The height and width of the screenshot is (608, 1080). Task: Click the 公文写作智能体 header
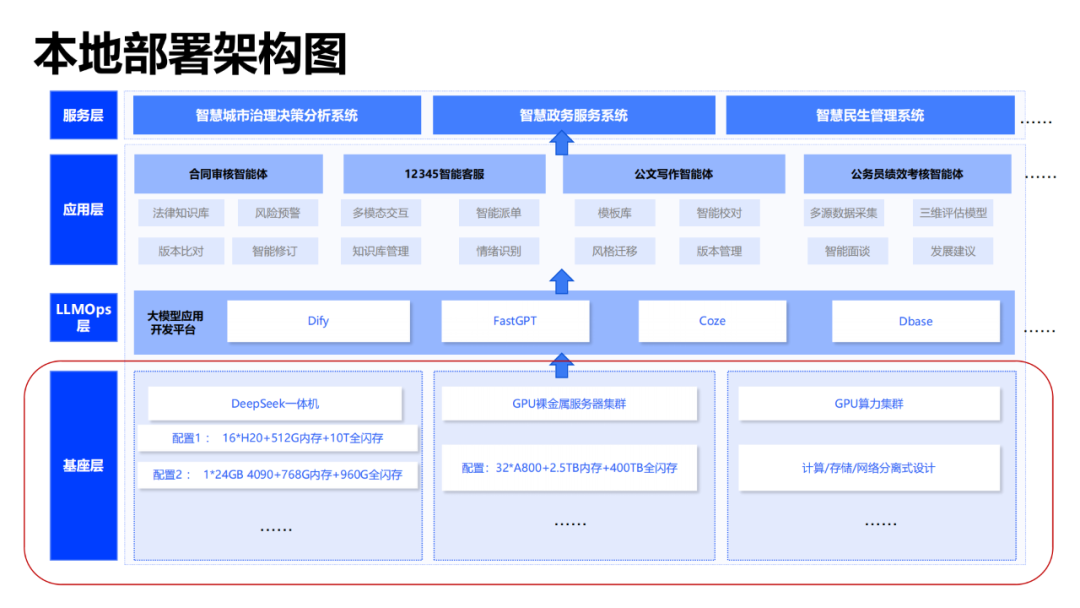[x=674, y=174]
